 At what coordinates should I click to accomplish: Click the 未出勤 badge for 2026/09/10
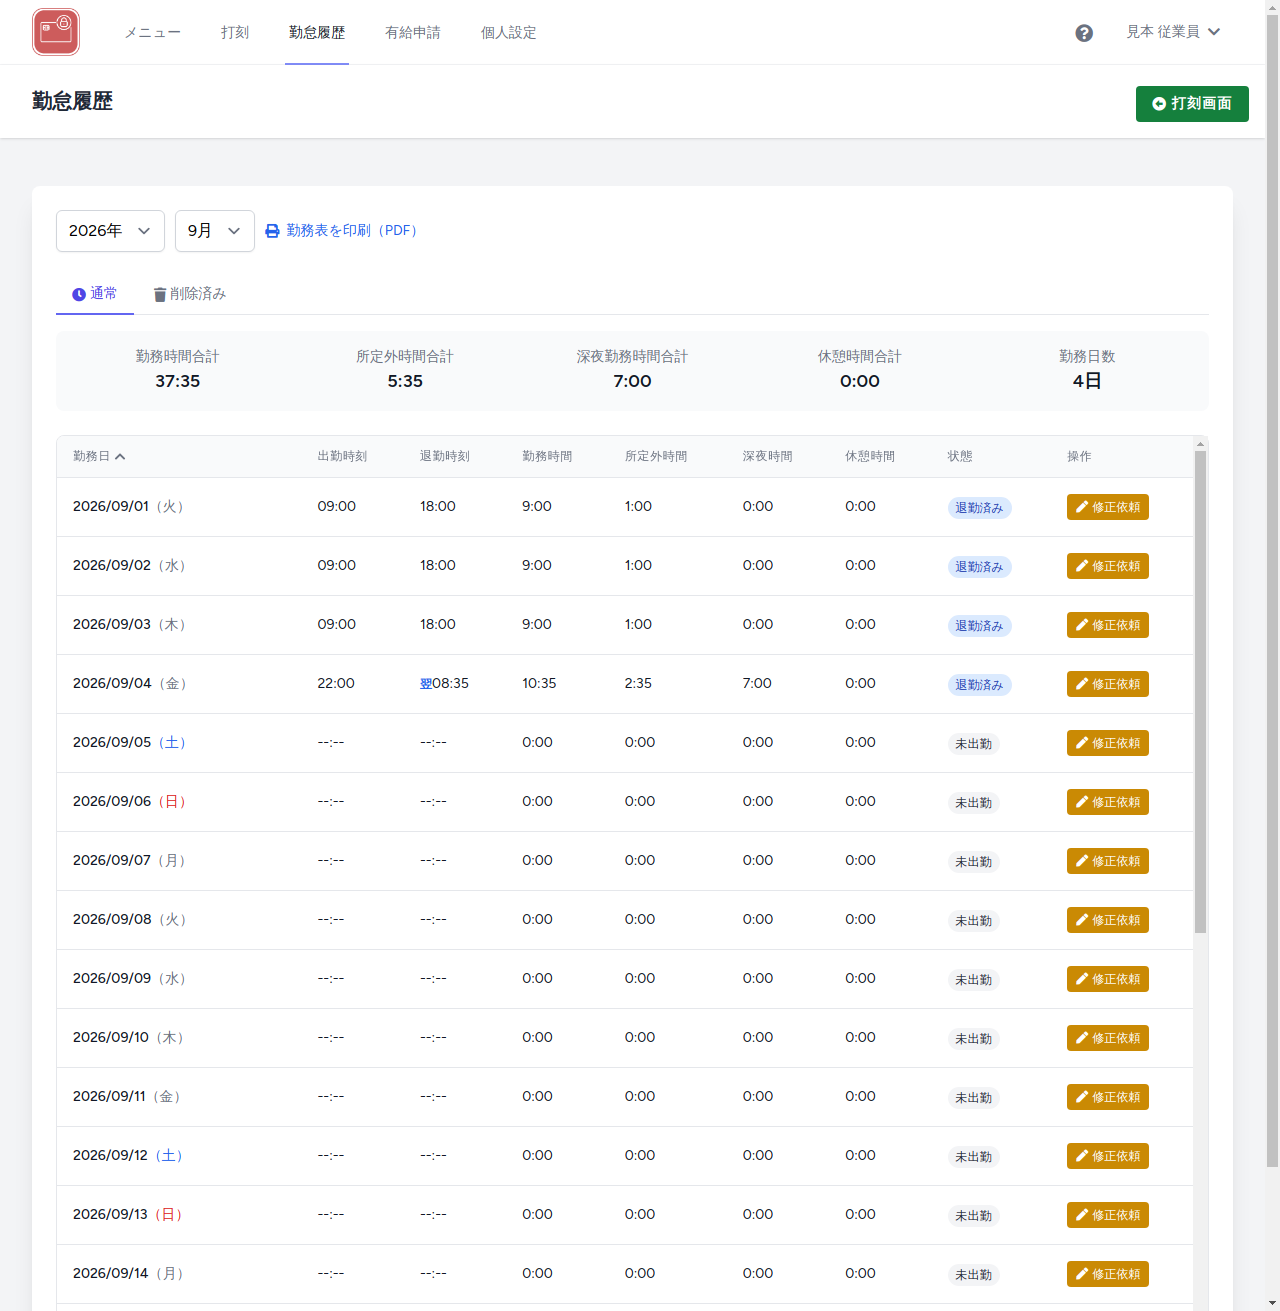coord(974,1039)
